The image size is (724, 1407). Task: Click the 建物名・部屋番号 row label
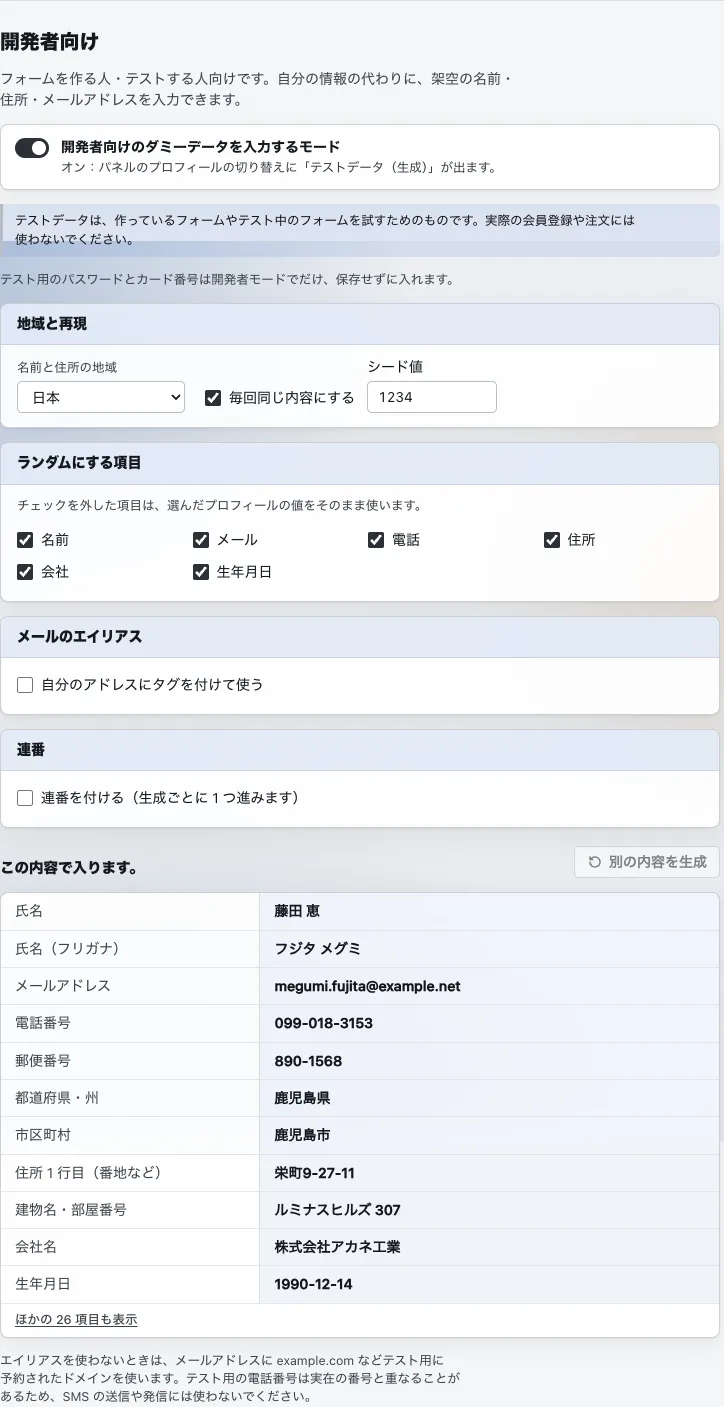[x=71, y=1210]
